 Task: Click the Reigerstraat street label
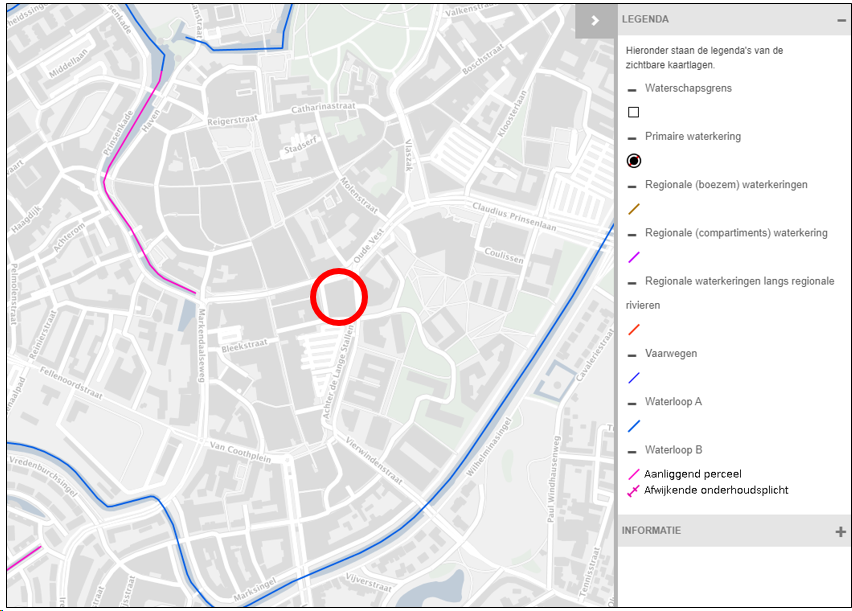233,120
